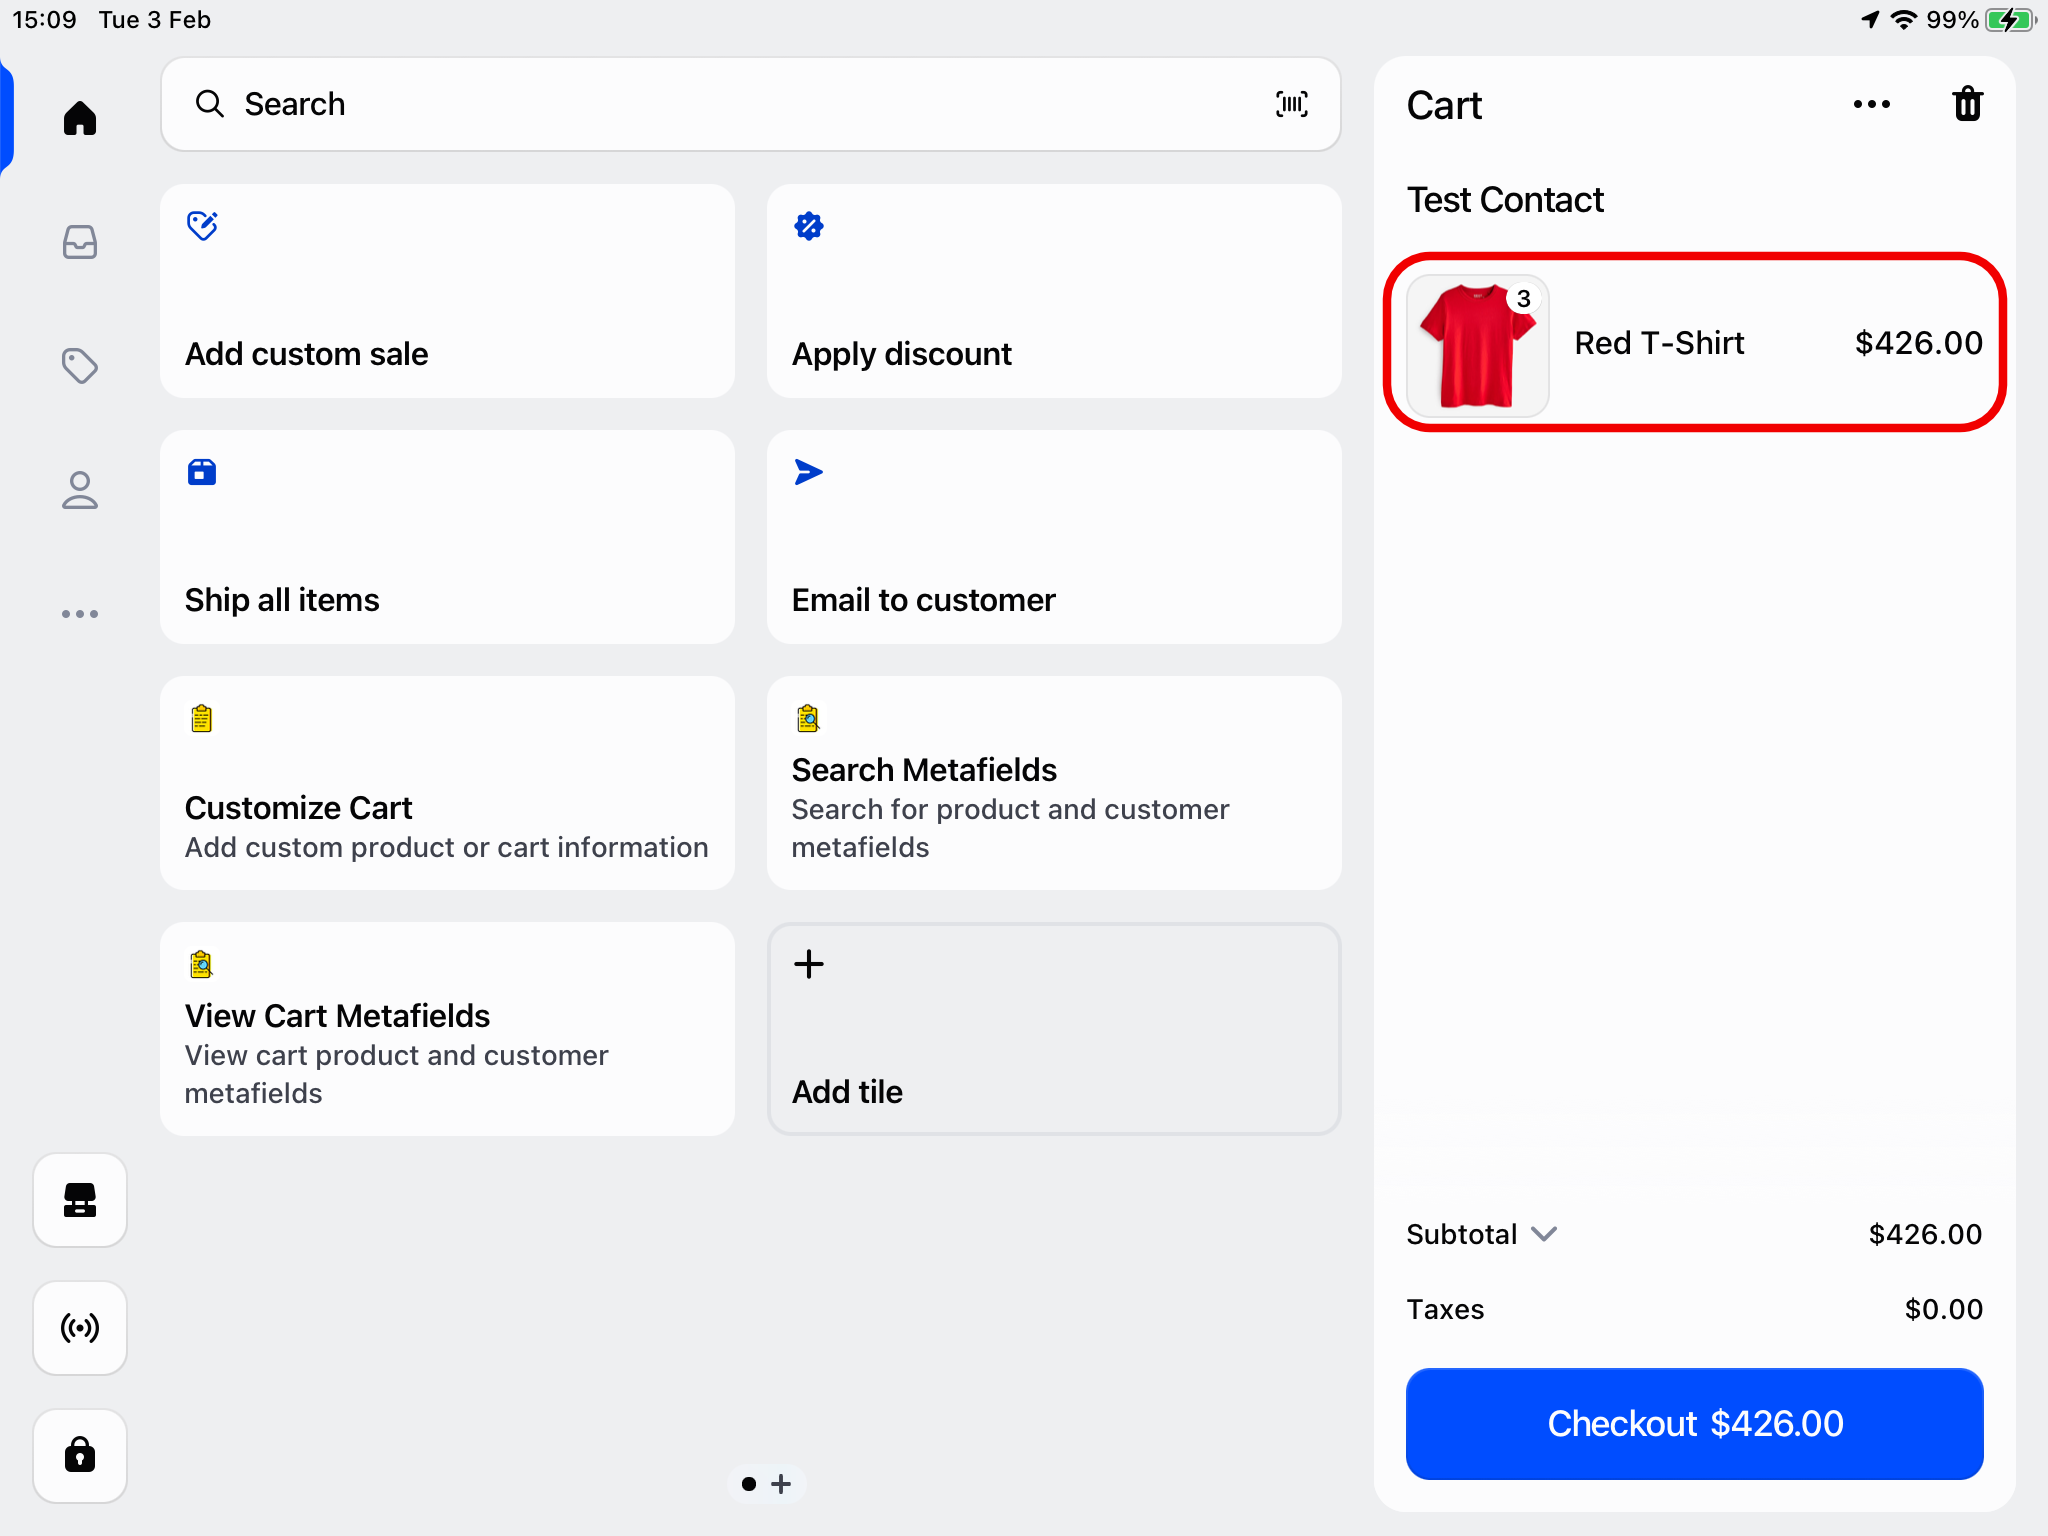Tap the Add custom sale tile
The image size is (2048, 1536).
point(447,291)
